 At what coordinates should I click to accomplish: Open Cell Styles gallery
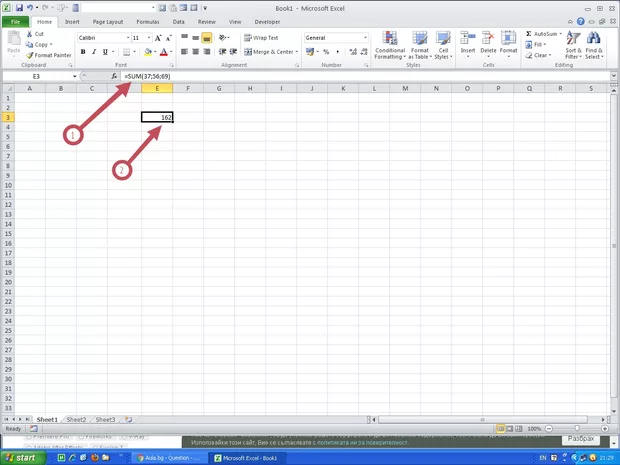coord(443,45)
